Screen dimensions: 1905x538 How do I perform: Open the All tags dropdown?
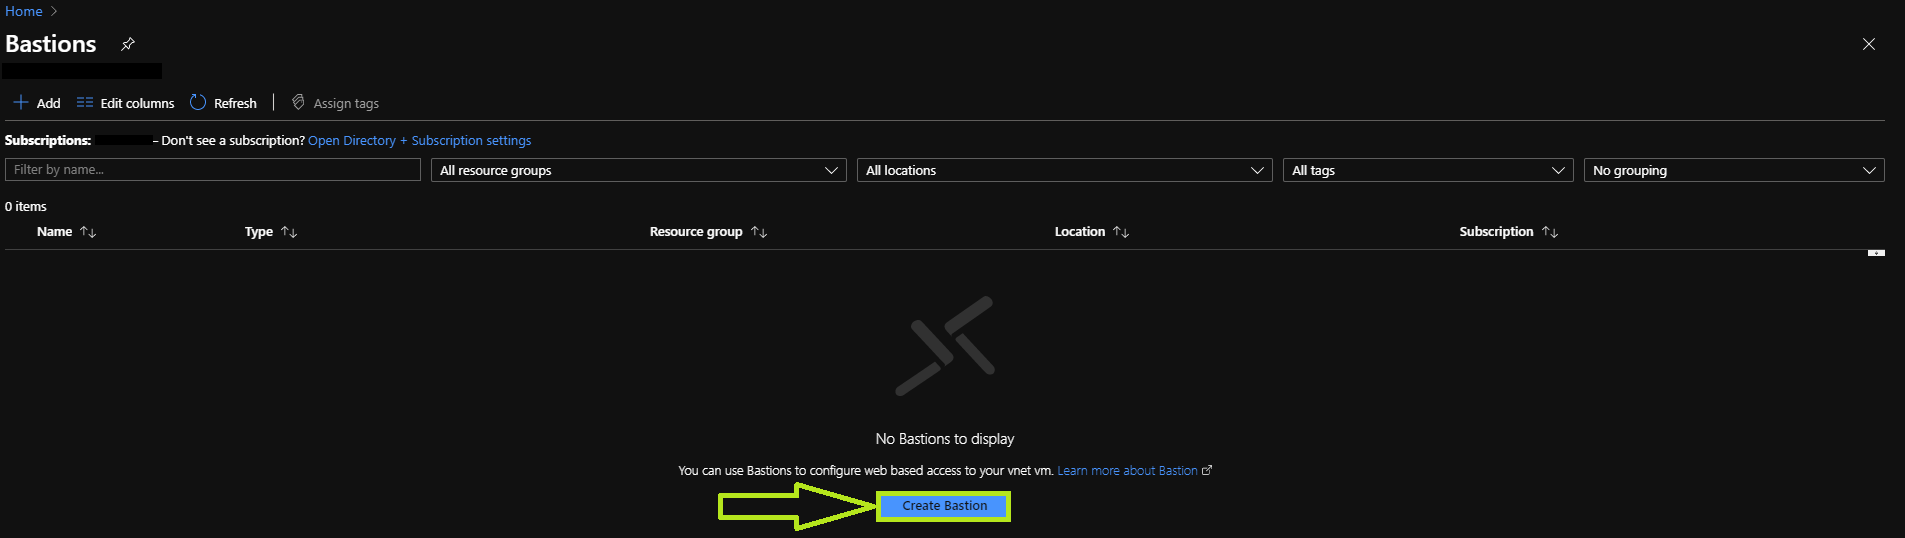1428,170
